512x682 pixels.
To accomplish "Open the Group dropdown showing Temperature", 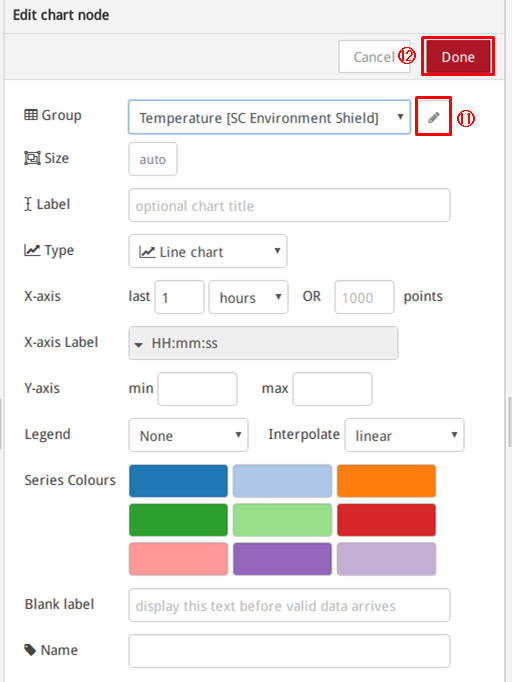I will [269, 117].
